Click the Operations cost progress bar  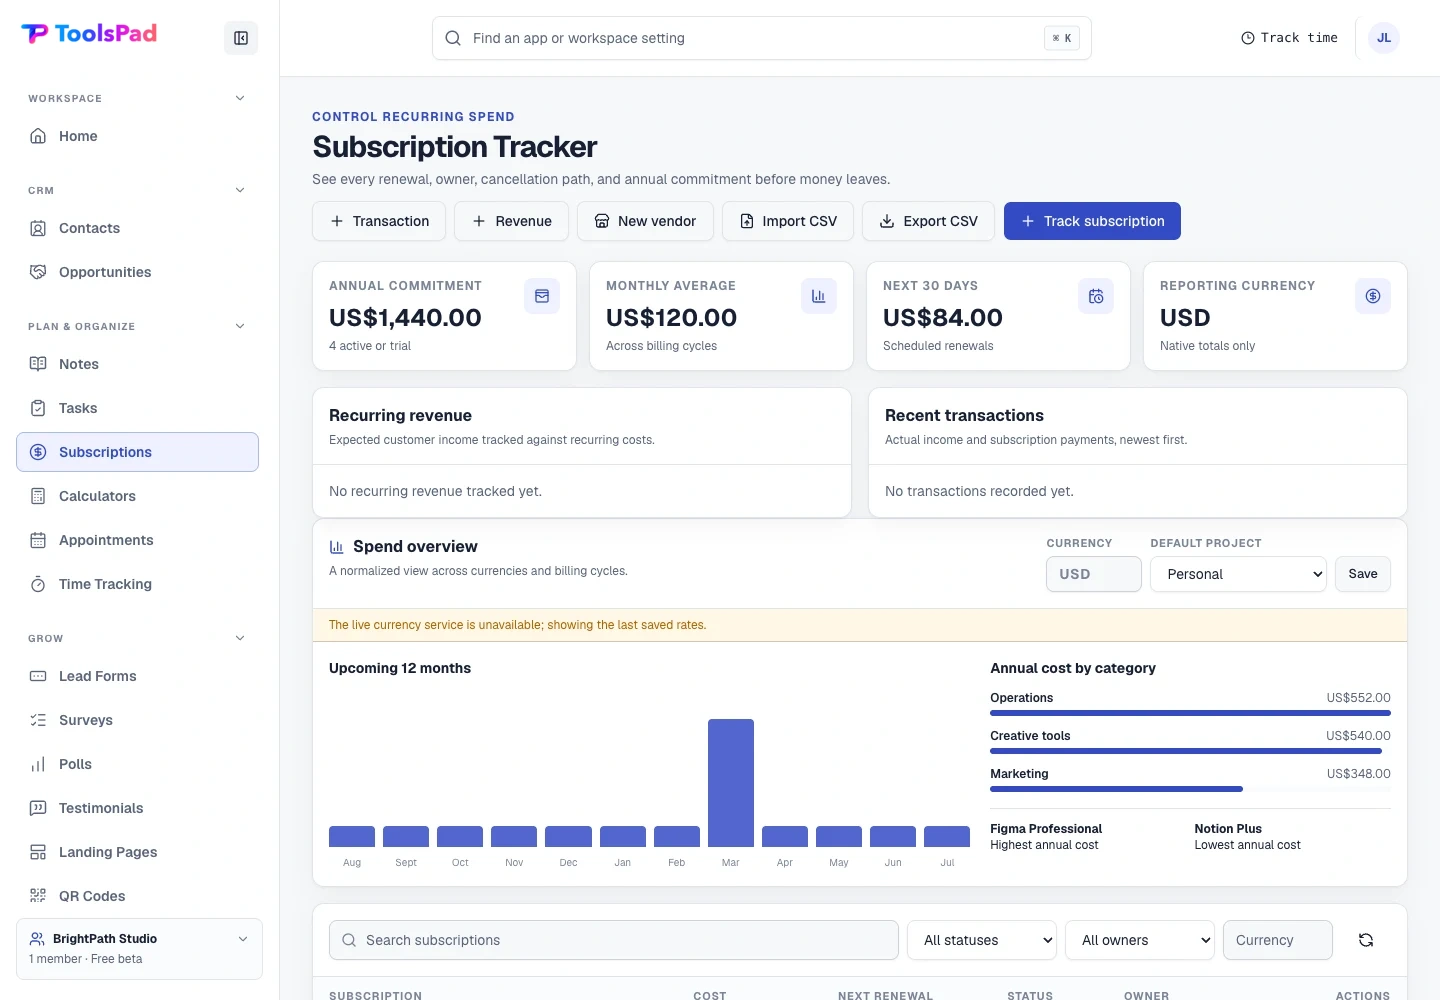pyautogui.click(x=1190, y=713)
